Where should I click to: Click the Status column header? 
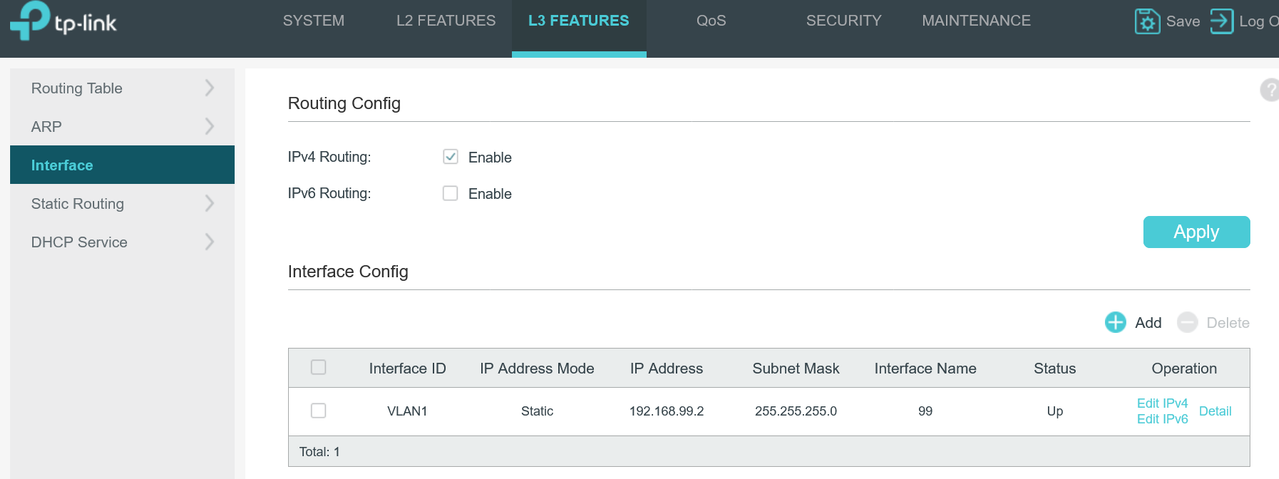(1055, 368)
